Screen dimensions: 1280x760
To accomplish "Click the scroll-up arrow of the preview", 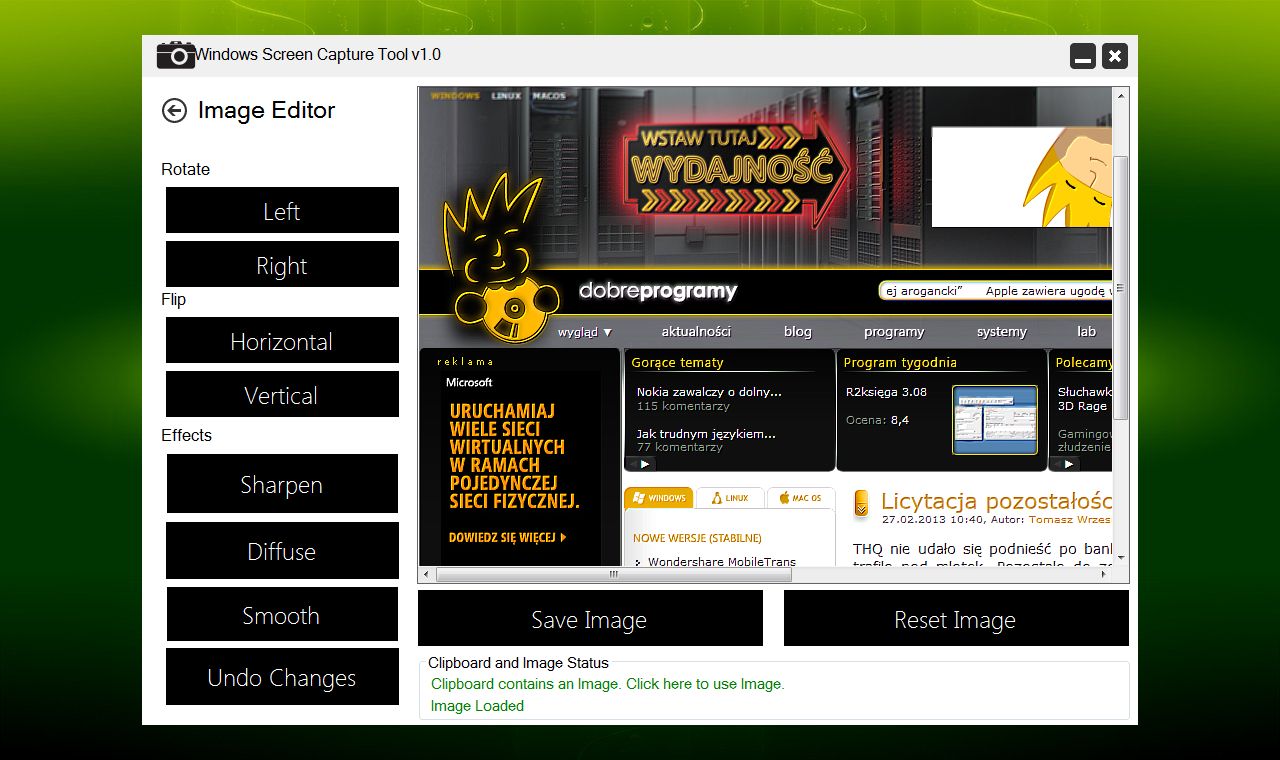I will click(1121, 96).
